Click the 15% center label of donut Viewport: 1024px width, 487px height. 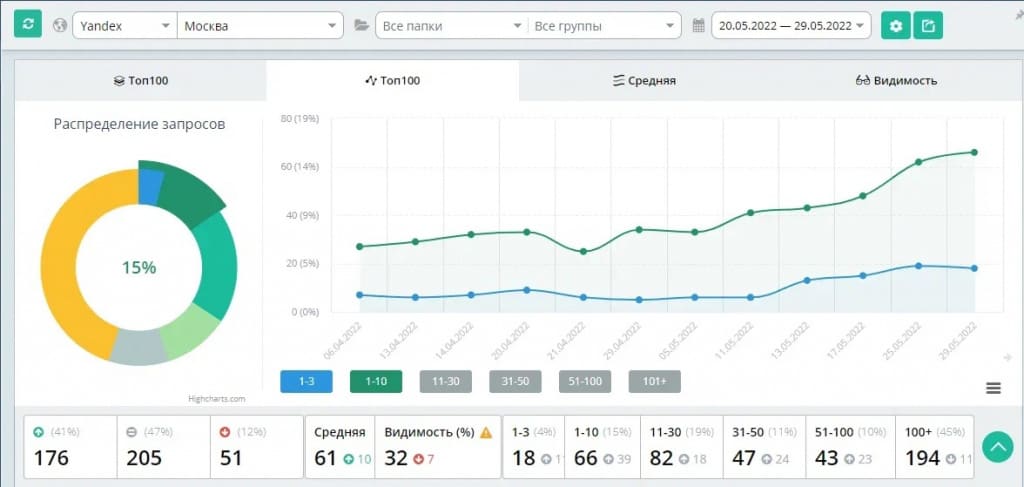click(138, 268)
